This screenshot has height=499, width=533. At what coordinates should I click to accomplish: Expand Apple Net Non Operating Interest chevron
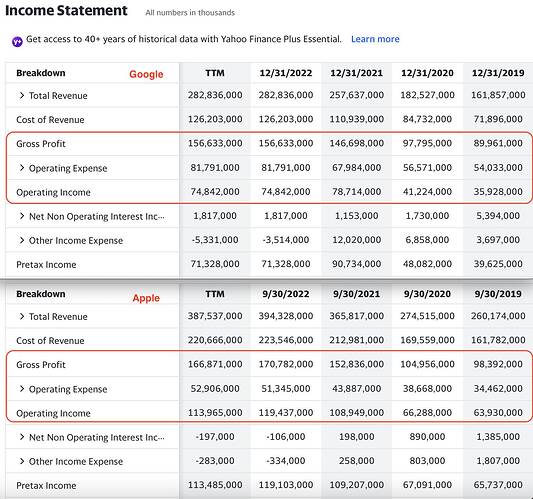click(22, 437)
